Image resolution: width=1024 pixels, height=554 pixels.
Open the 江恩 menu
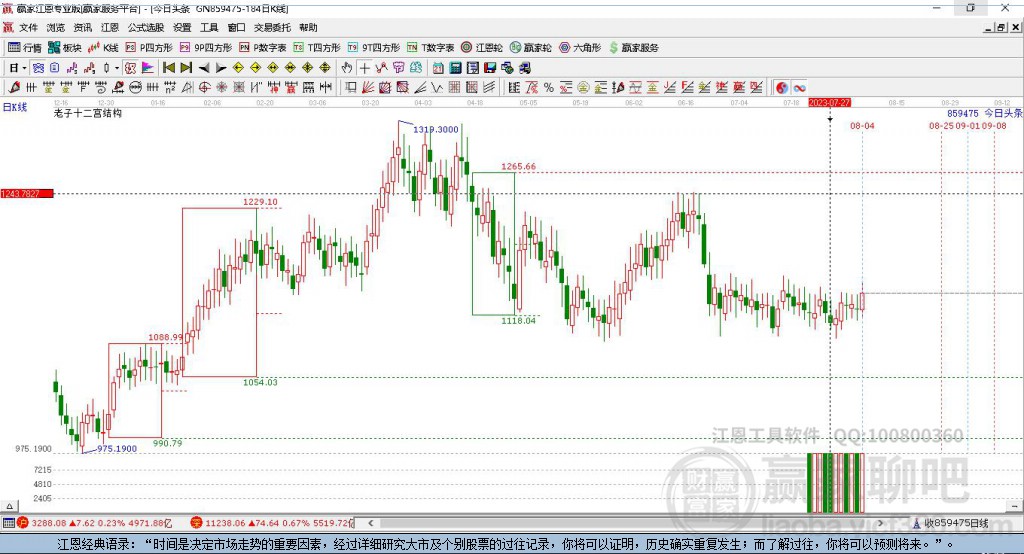(110, 27)
